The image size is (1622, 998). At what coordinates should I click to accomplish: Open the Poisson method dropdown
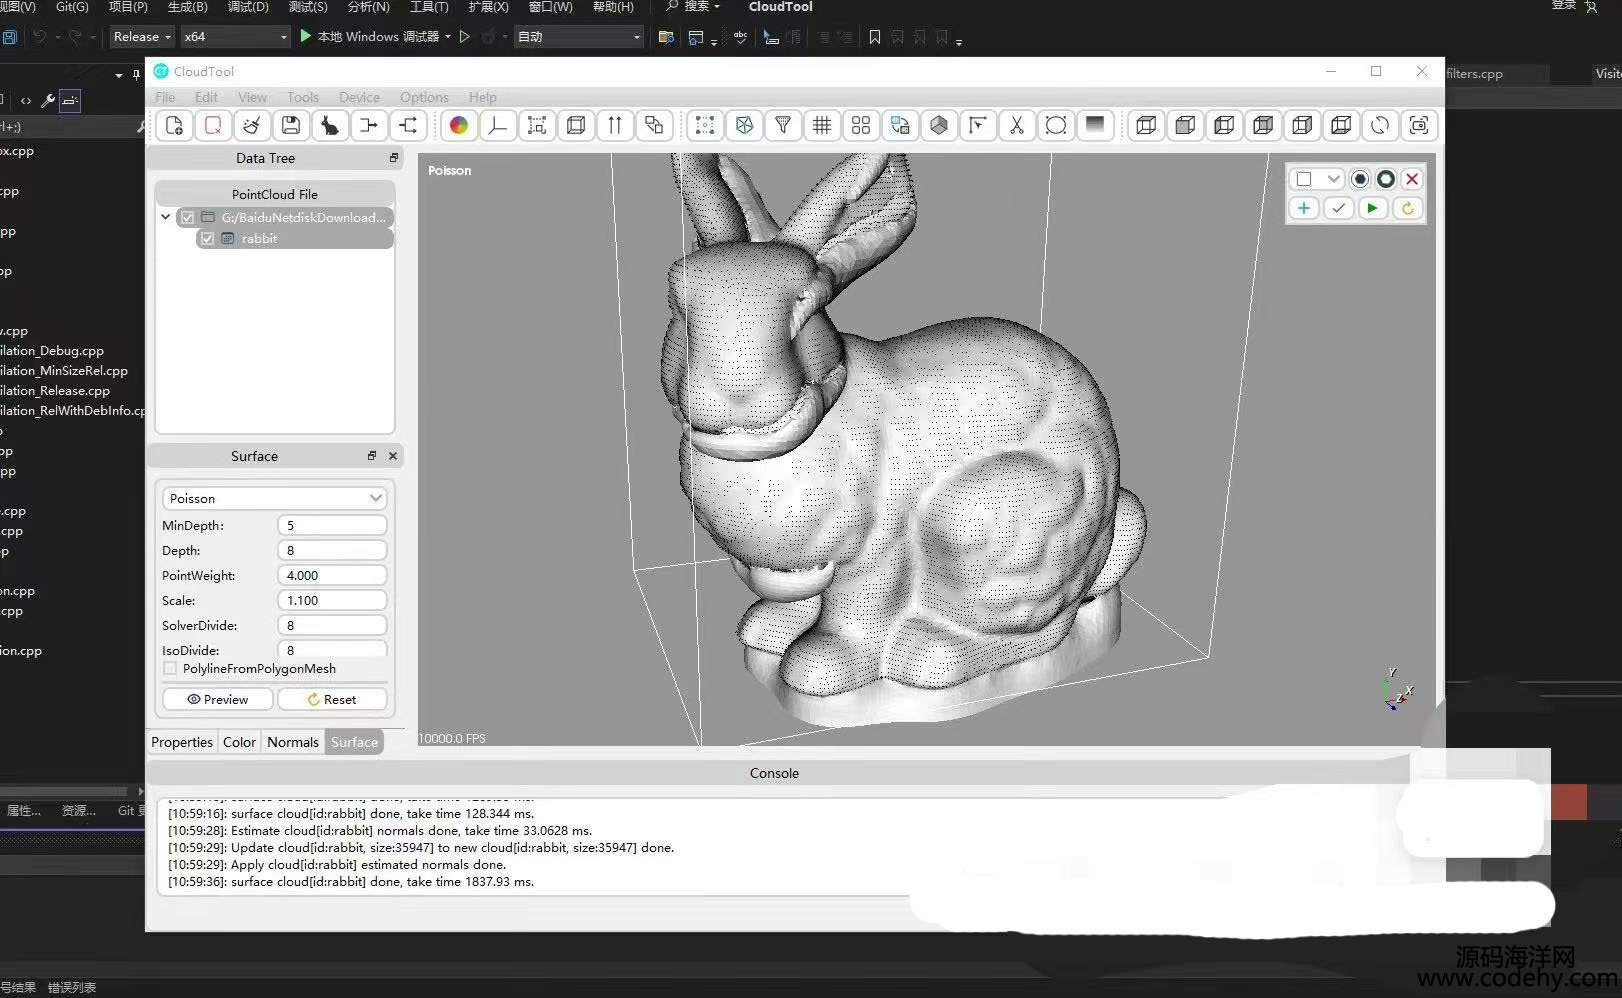[273, 498]
